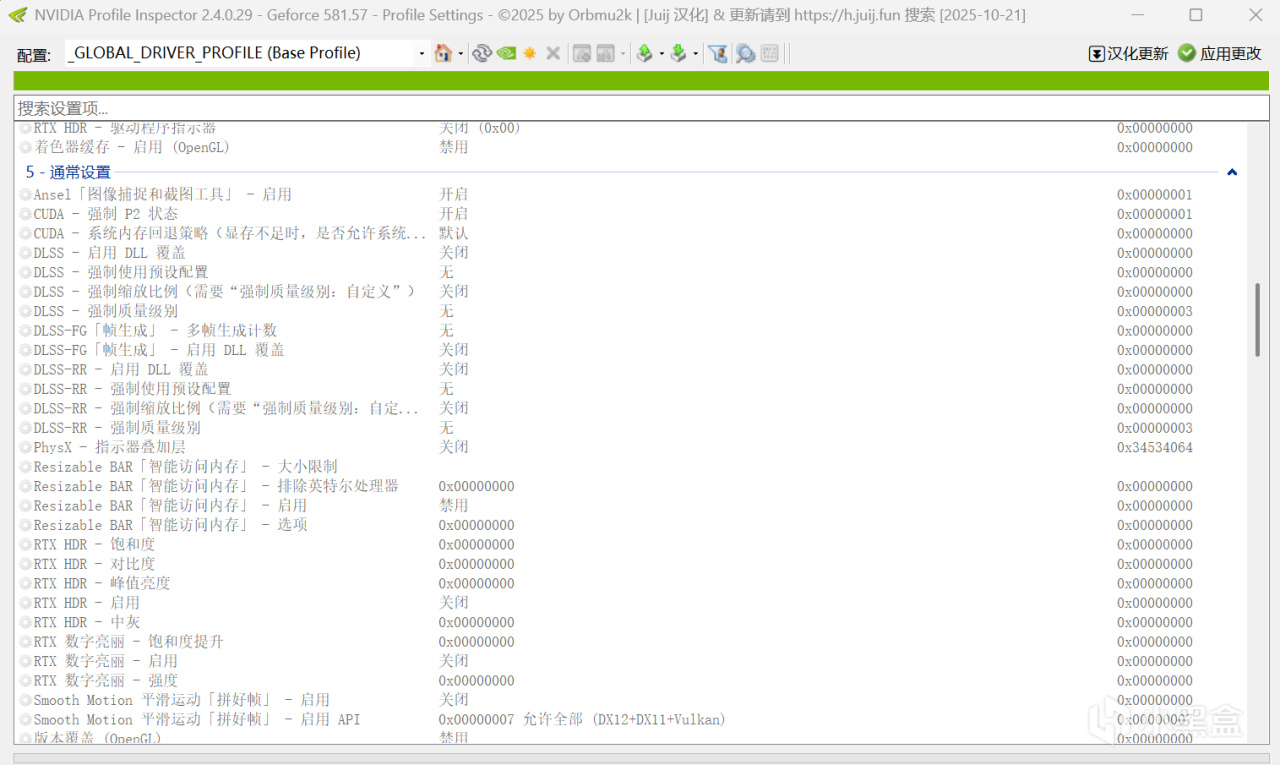Open the _GLOBAL_DRIVER_PROFILE profile combo box
This screenshot has height=765, width=1280.
click(x=246, y=53)
